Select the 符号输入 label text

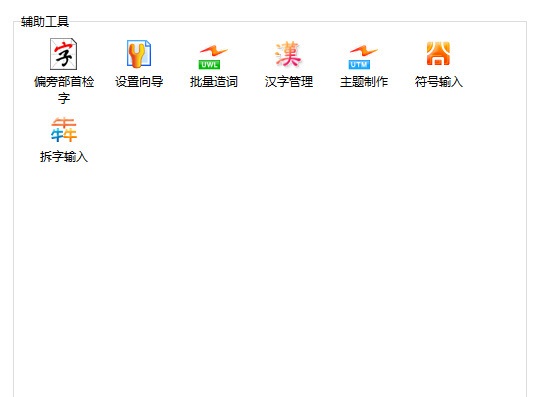coord(438,82)
